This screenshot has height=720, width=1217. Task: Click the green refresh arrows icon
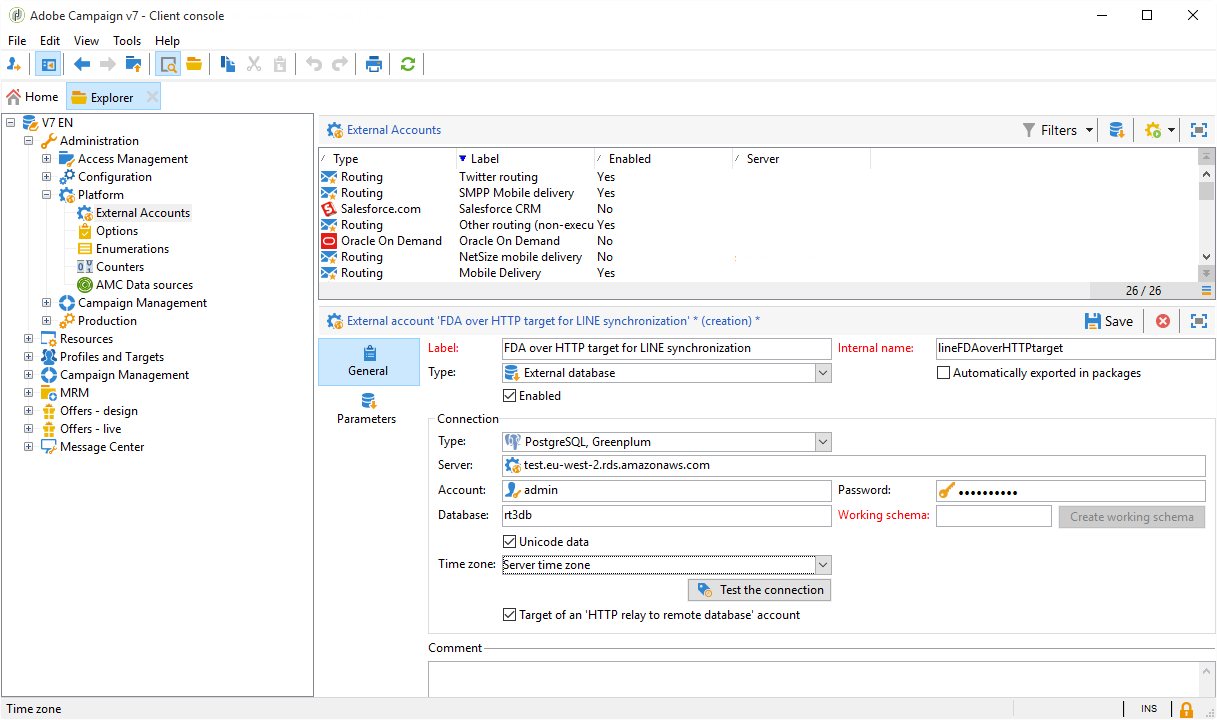(x=407, y=64)
